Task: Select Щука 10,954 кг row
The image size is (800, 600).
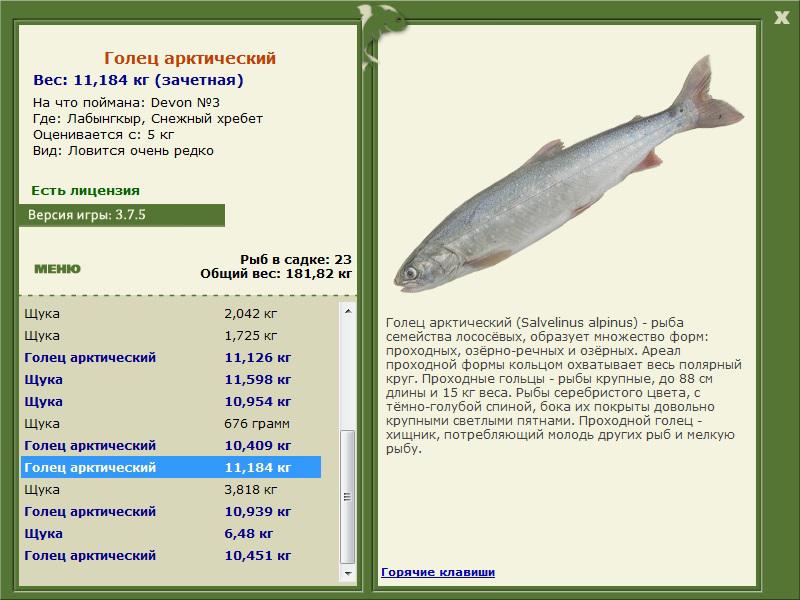Action: coord(171,402)
